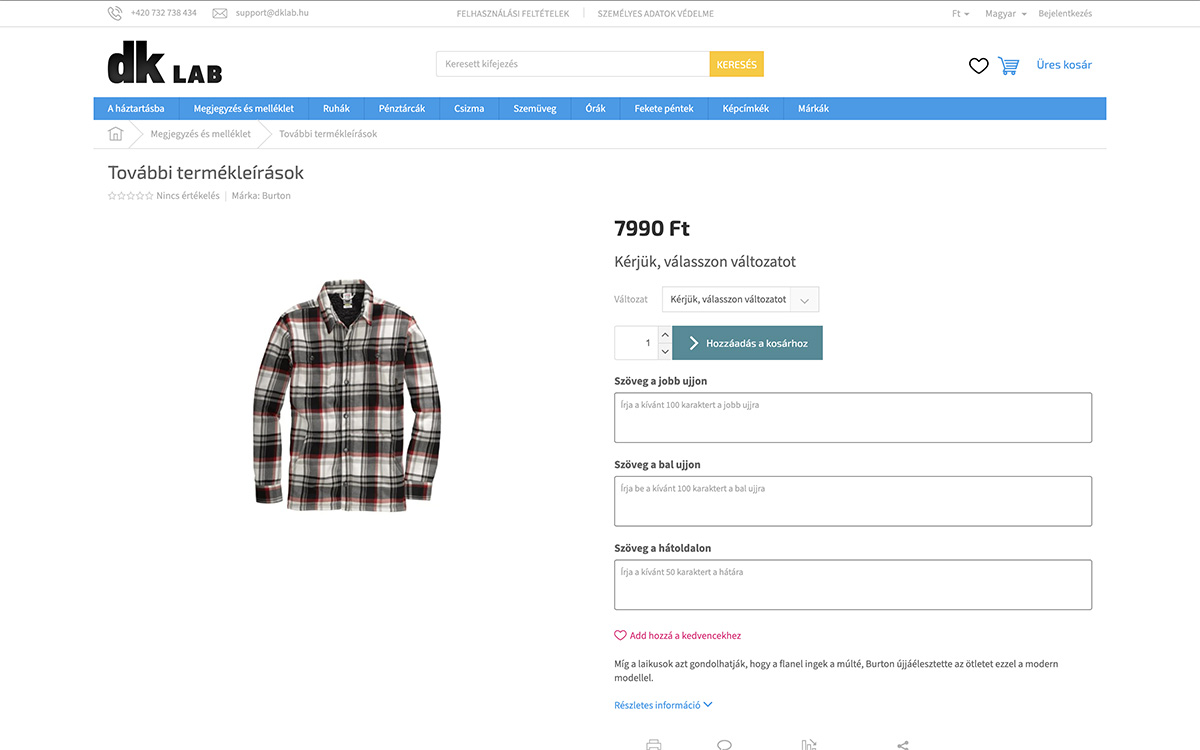Click the email envelope icon
Screen dimensions: 1200x750
tap(220, 14)
